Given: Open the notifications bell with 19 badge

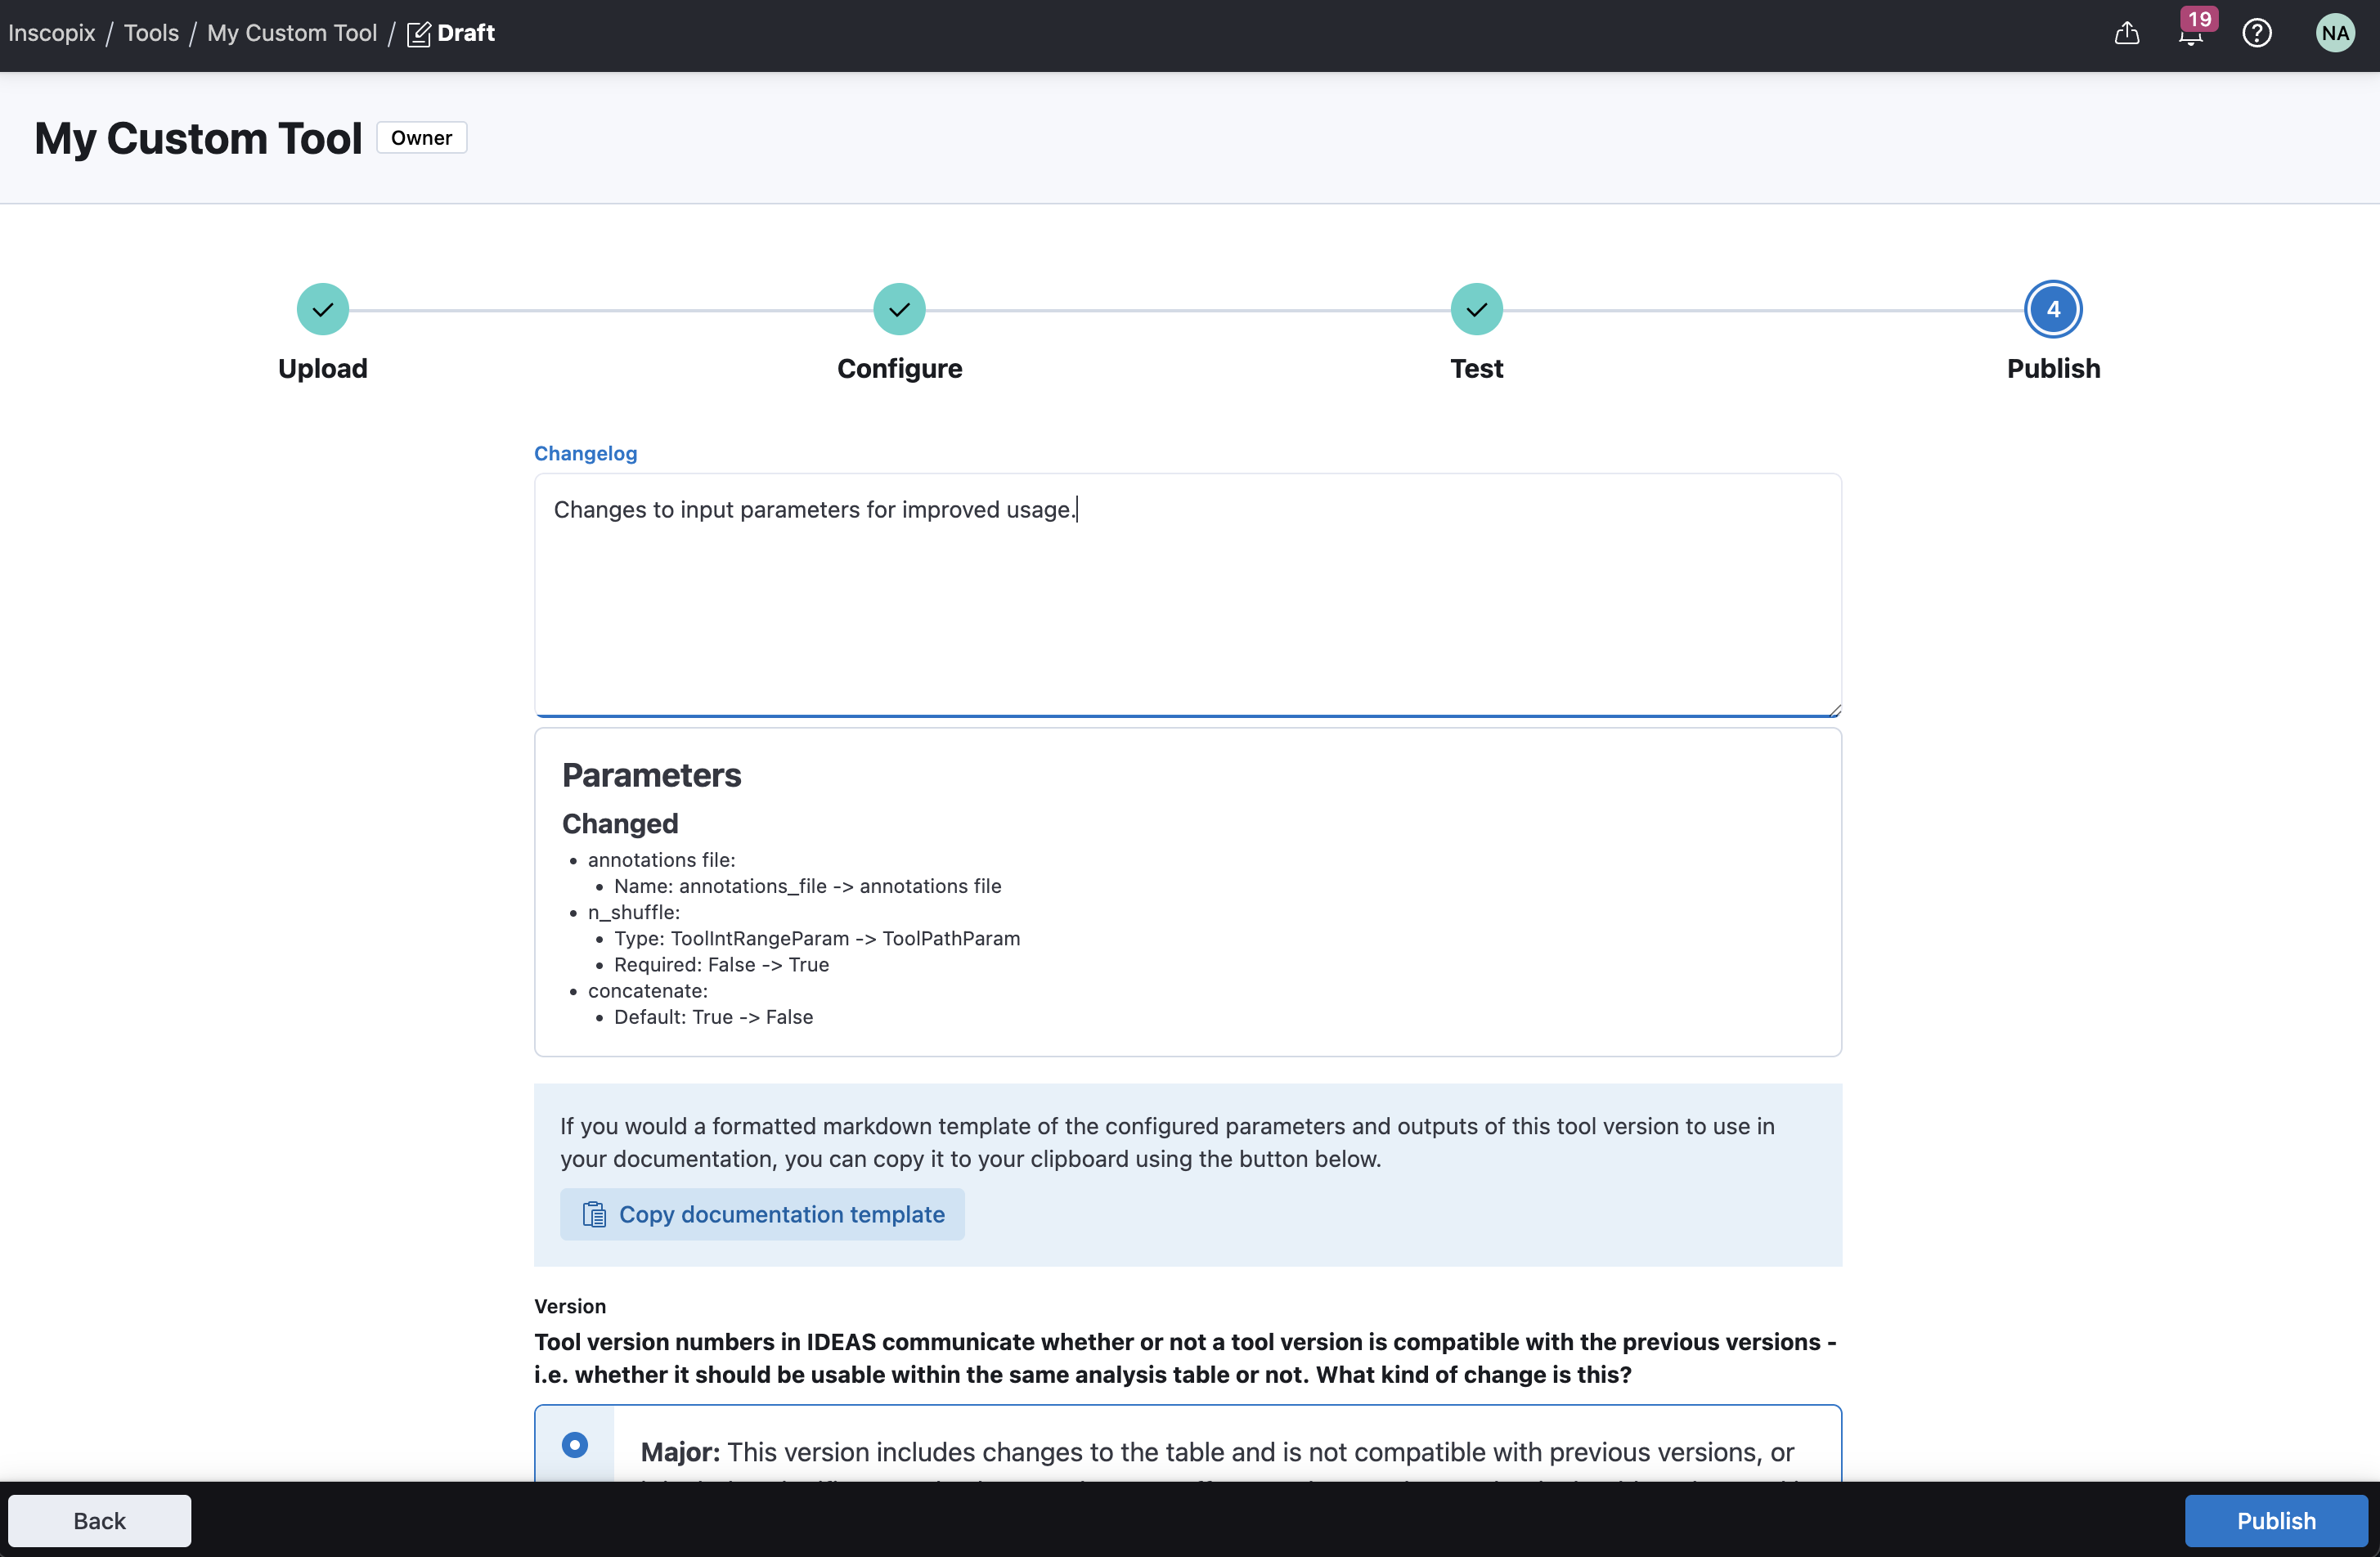Looking at the screenshot, I should coord(2190,34).
